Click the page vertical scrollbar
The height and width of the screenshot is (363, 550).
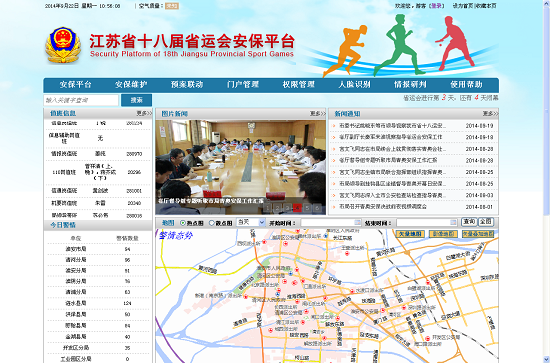(546, 181)
